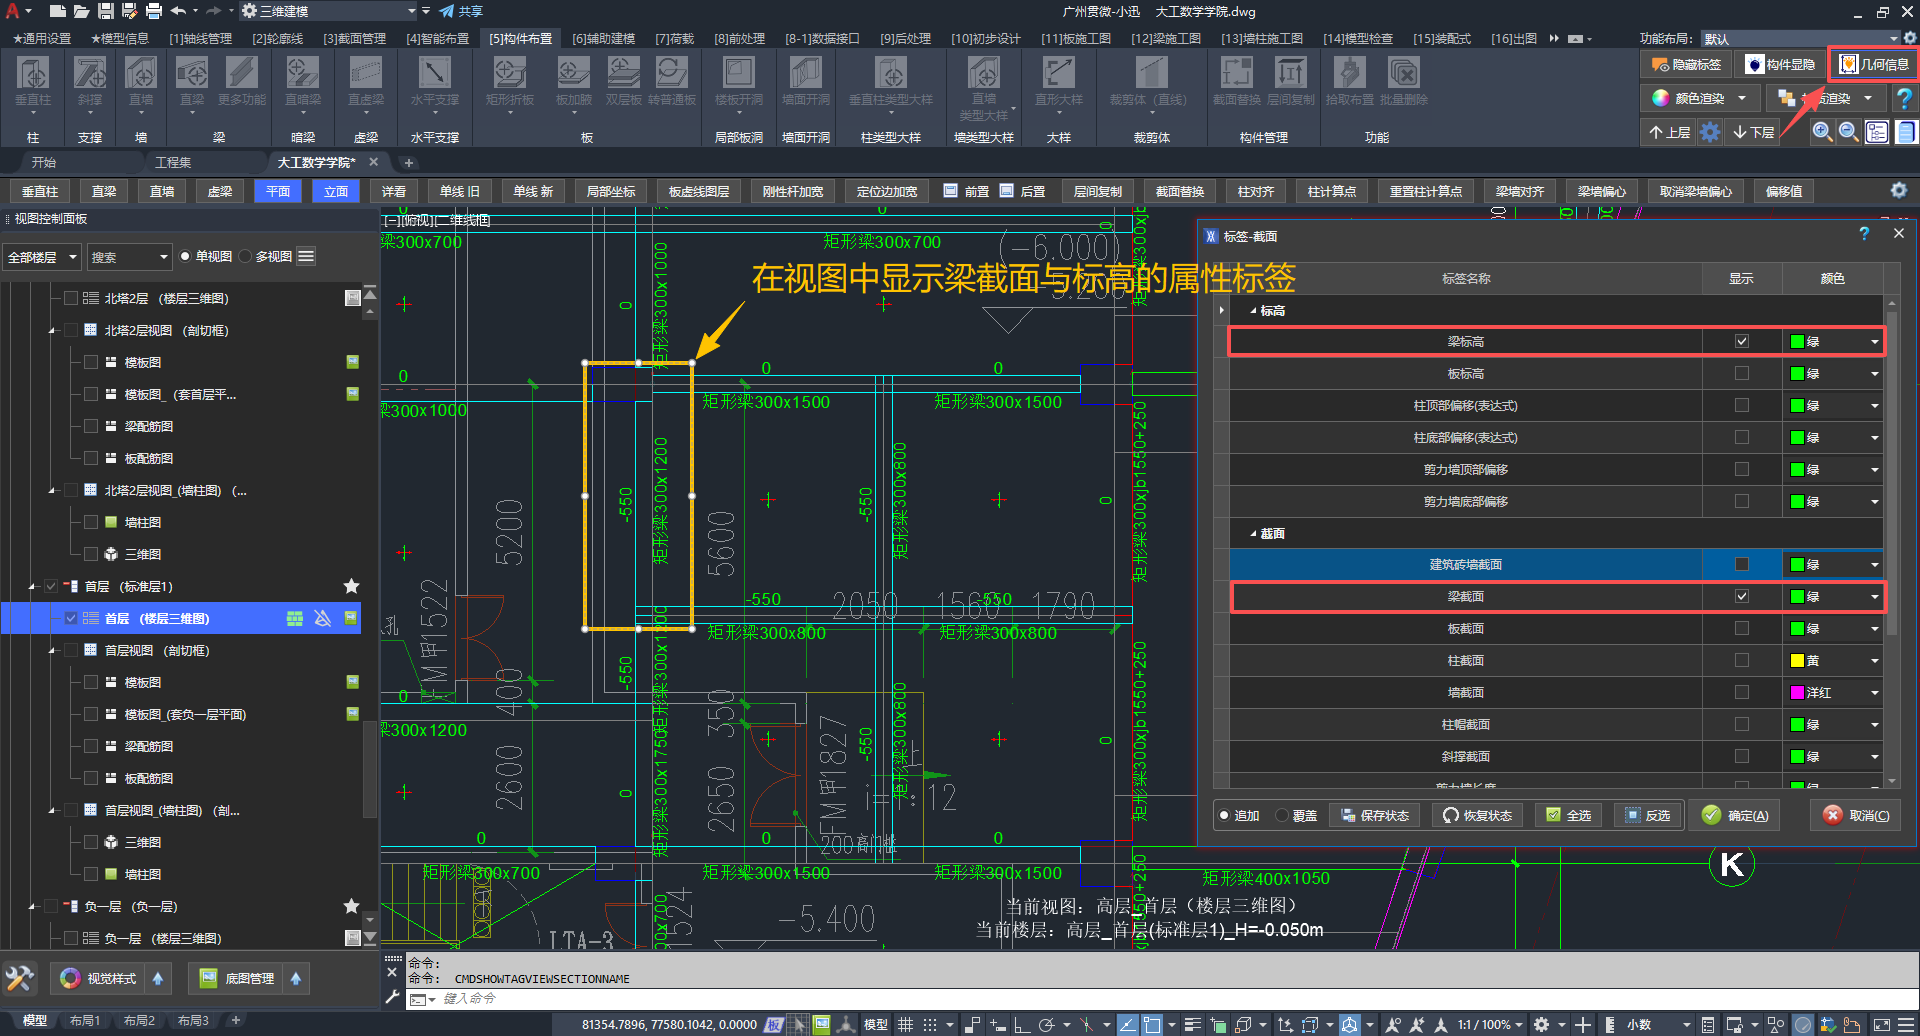This screenshot has width=1920, height=1036.
Task: Check the 模板图 checkbox under 北塔2层视图
Action: pyautogui.click(x=91, y=362)
